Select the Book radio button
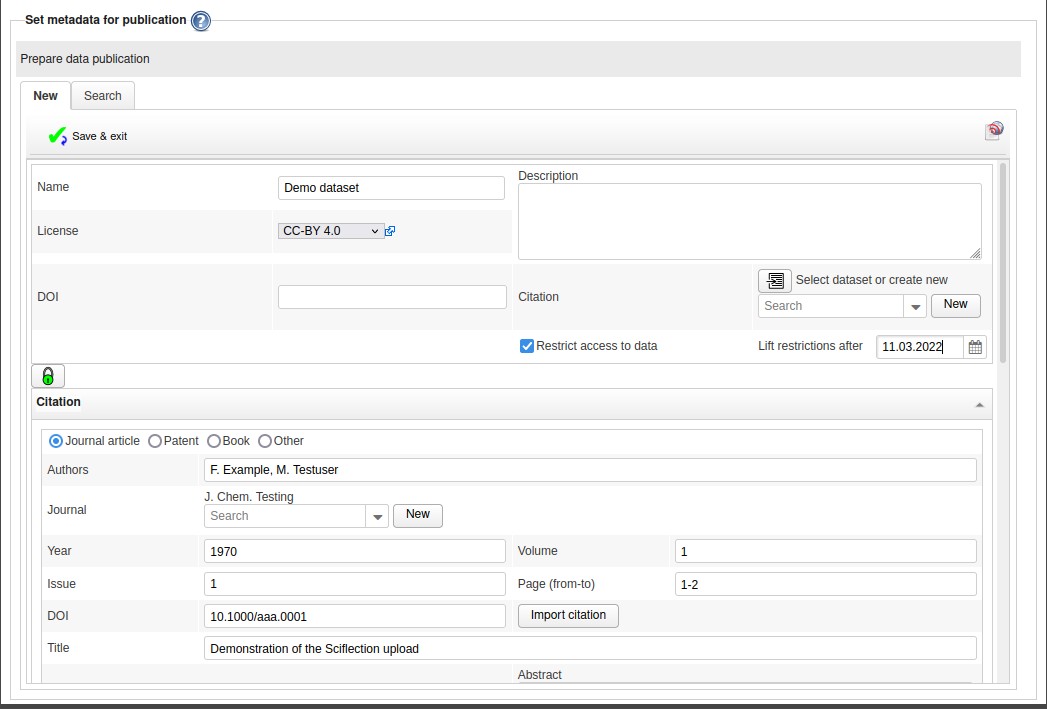 pyautogui.click(x=214, y=441)
